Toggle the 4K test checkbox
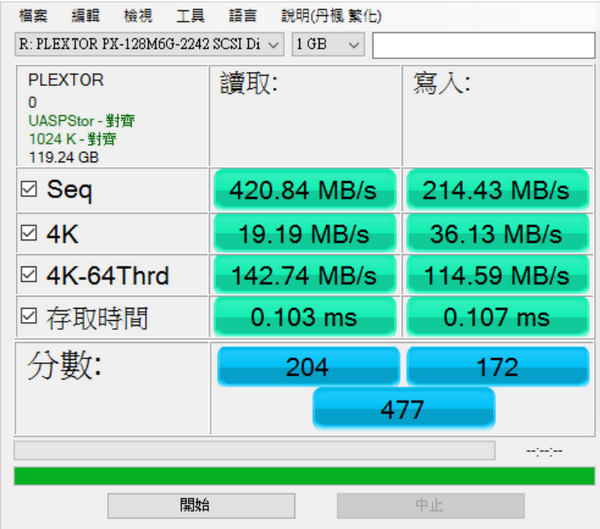Screen dimensions: 600x529 pos(29,233)
